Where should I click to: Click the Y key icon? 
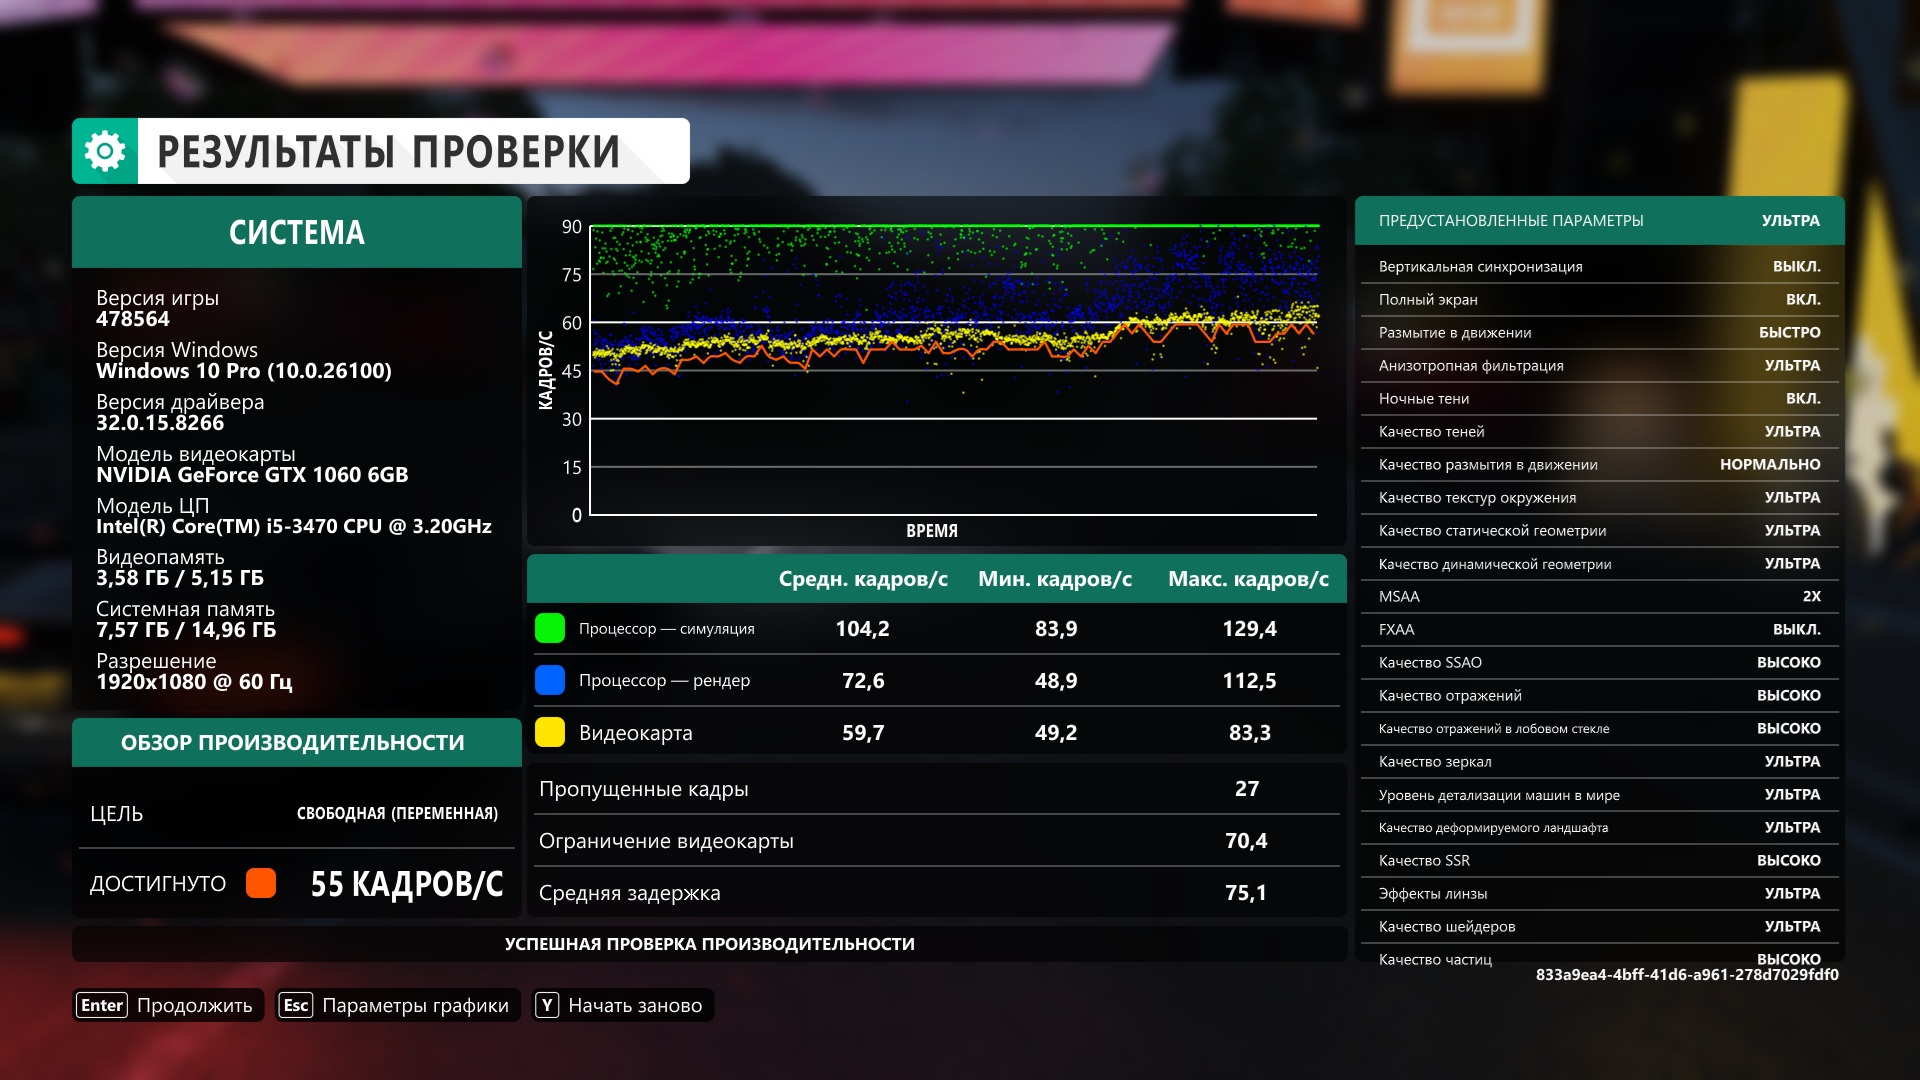[547, 1005]
